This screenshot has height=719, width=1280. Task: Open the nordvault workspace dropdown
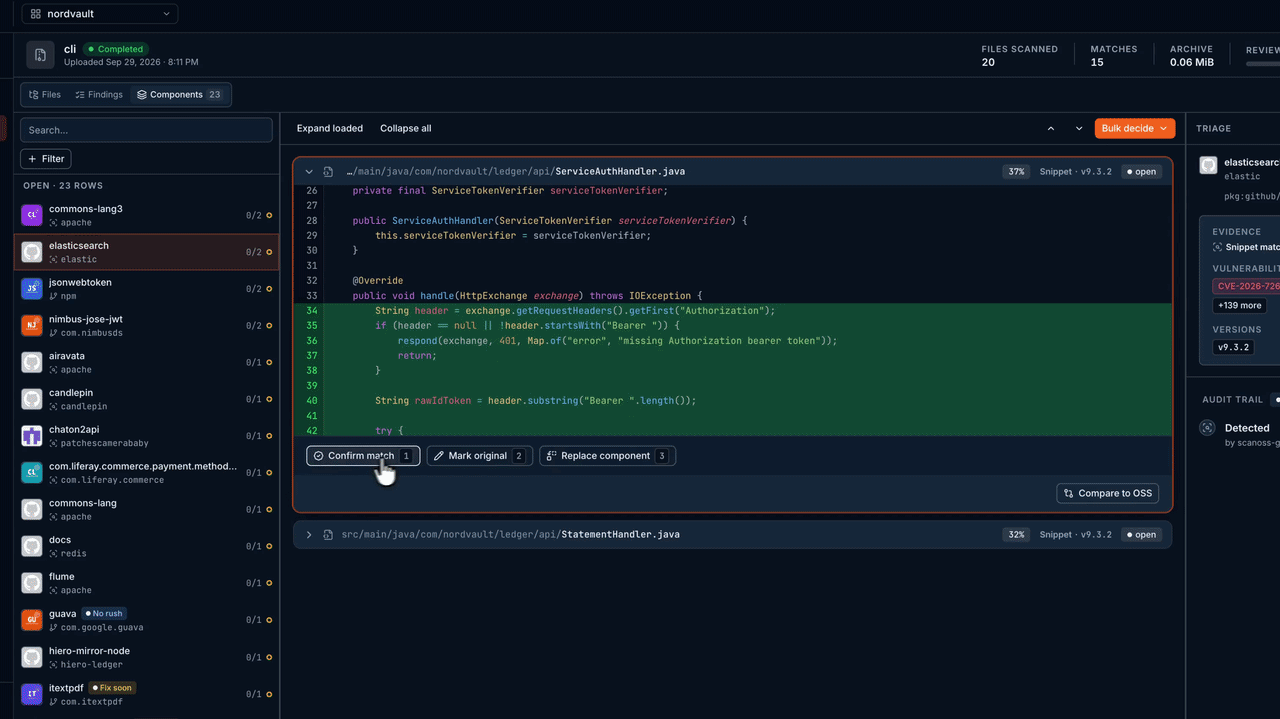point(100,14)
